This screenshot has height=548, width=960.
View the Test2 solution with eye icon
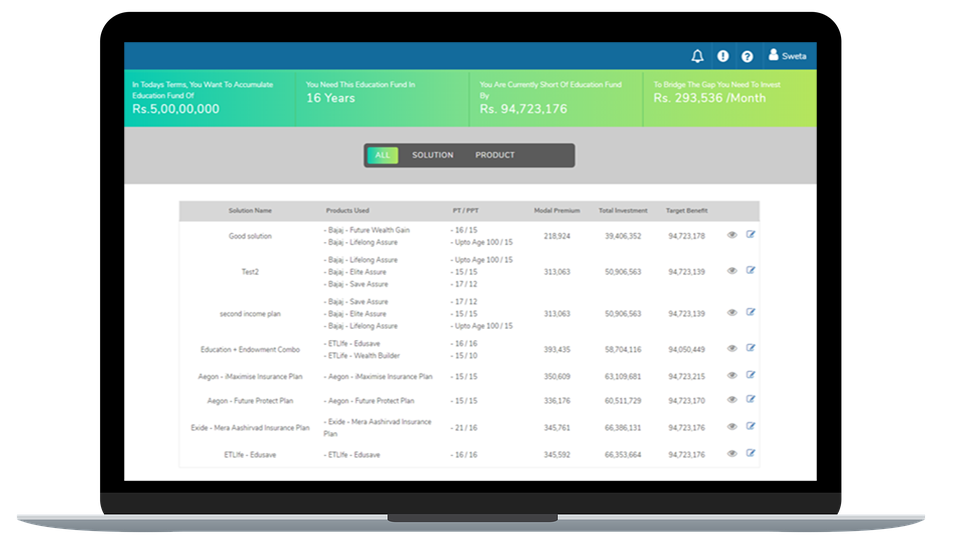732,270
